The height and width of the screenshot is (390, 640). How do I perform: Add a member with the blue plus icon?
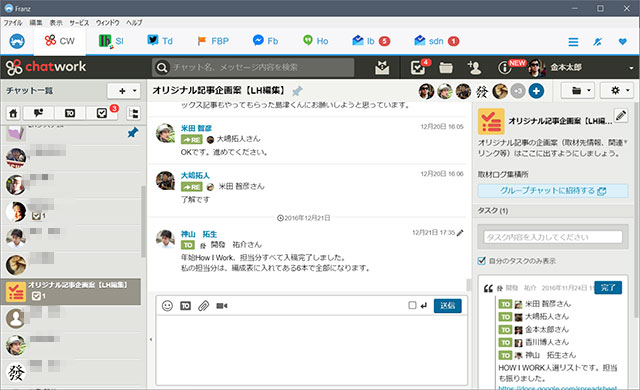536,91
